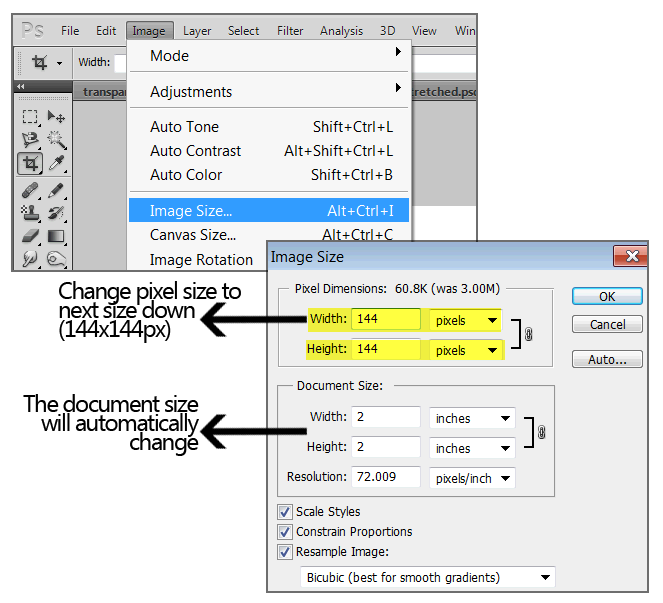
Task: Click the pixel Width field showing 144
Action: (386, 319)
